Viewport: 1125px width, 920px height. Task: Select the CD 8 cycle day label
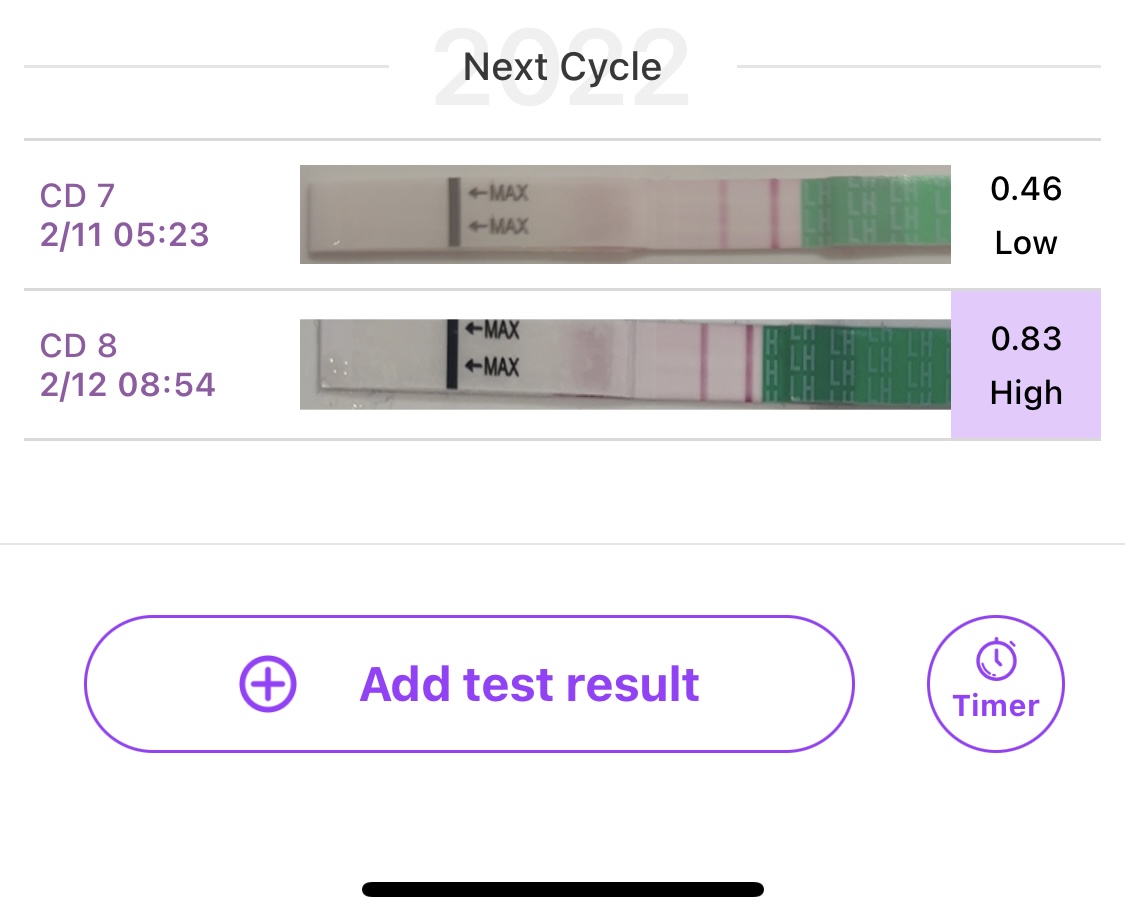click(x=78, y=346)
